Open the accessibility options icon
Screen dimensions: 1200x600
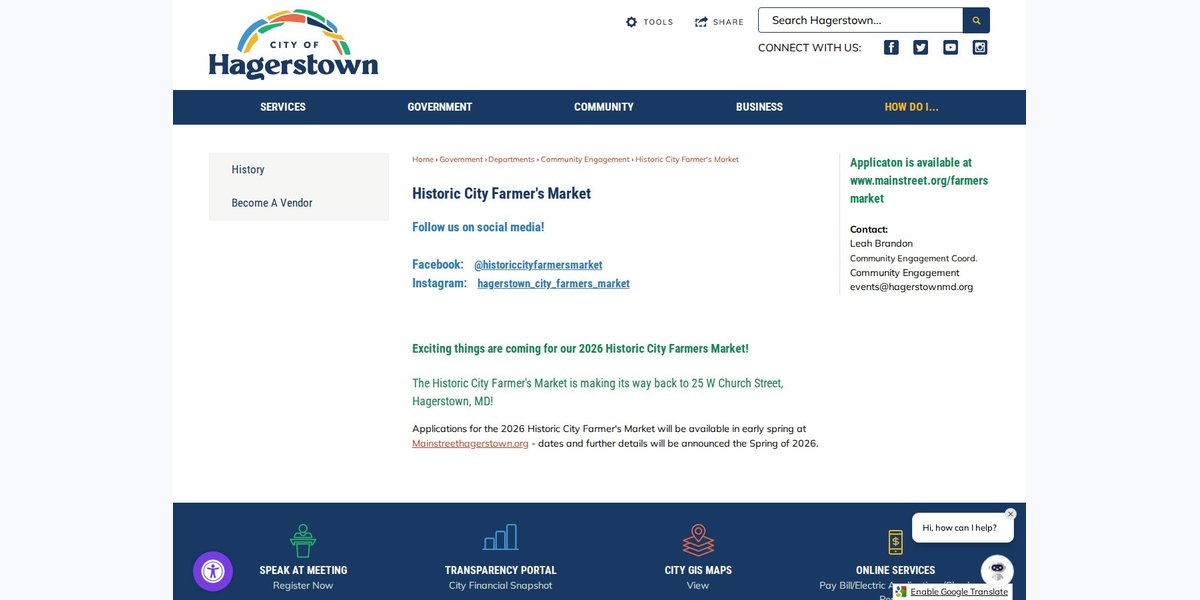213,572
